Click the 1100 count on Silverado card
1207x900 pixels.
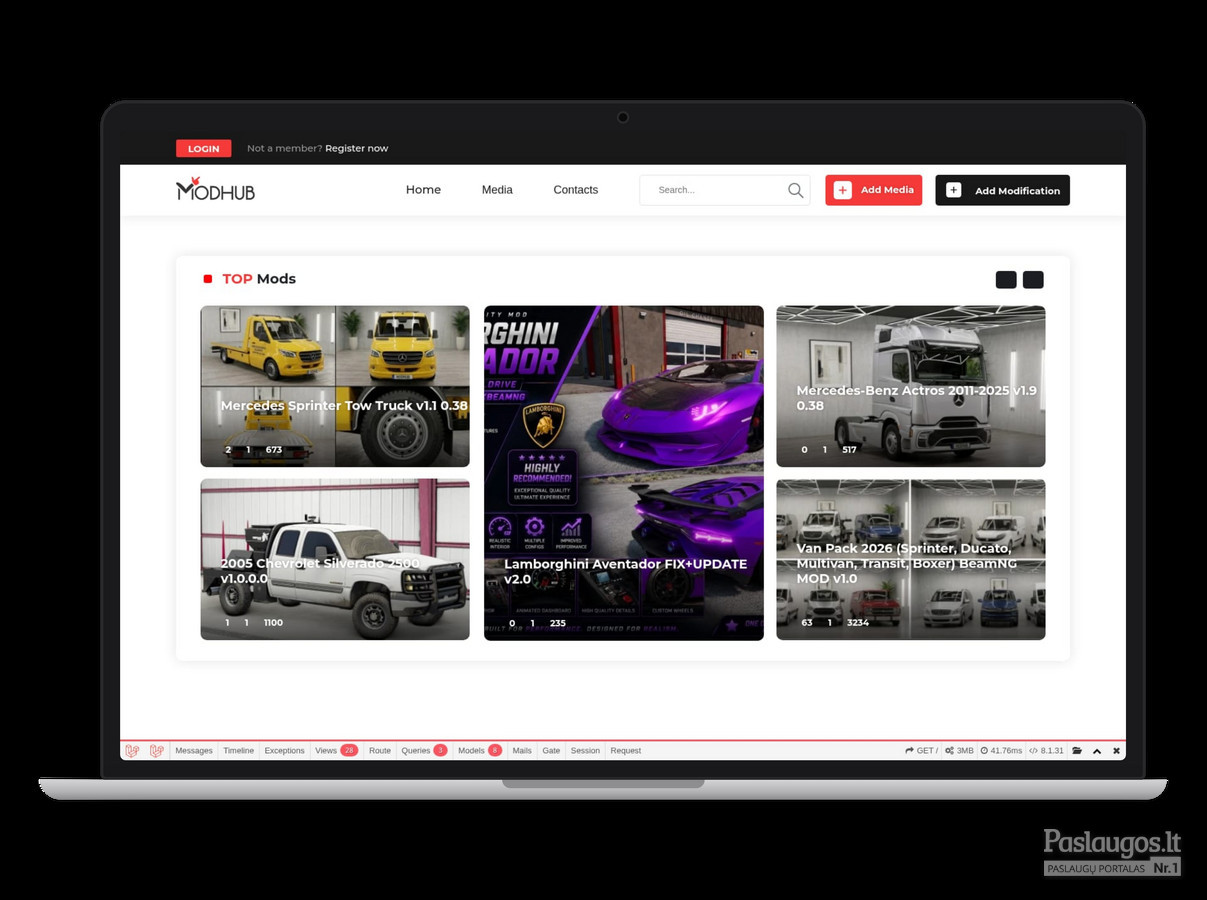[273, 623]
